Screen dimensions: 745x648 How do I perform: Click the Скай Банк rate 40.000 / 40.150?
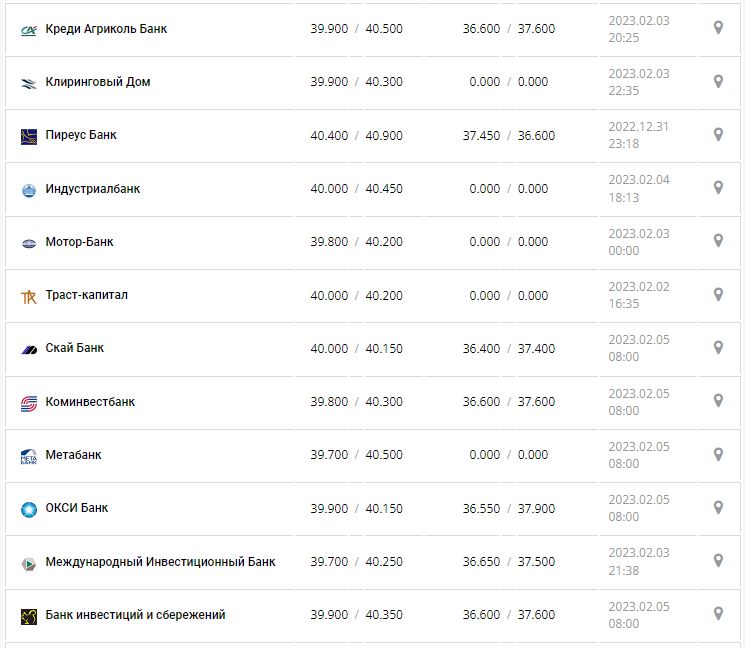coord(356,348)
